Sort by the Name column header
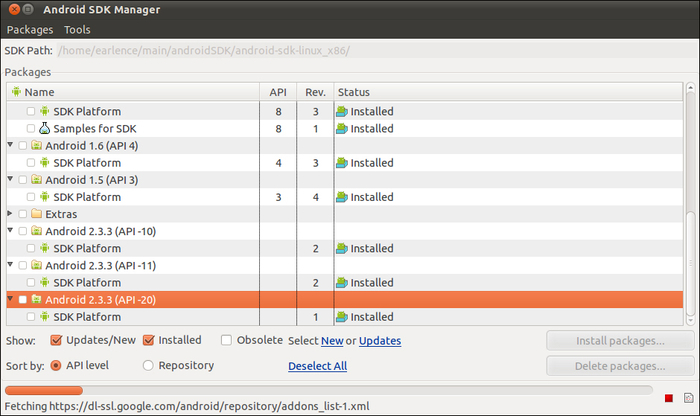This screenshot has width=700, height=416. tap(133, 92)
